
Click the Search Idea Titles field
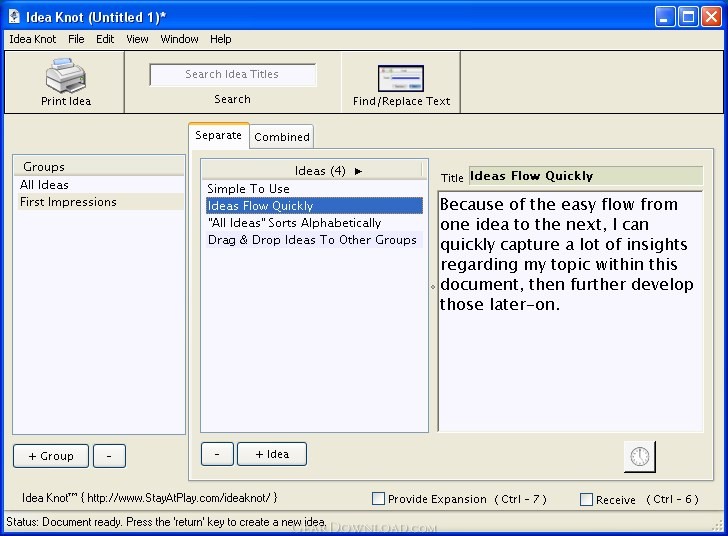(x=232, y=75)
